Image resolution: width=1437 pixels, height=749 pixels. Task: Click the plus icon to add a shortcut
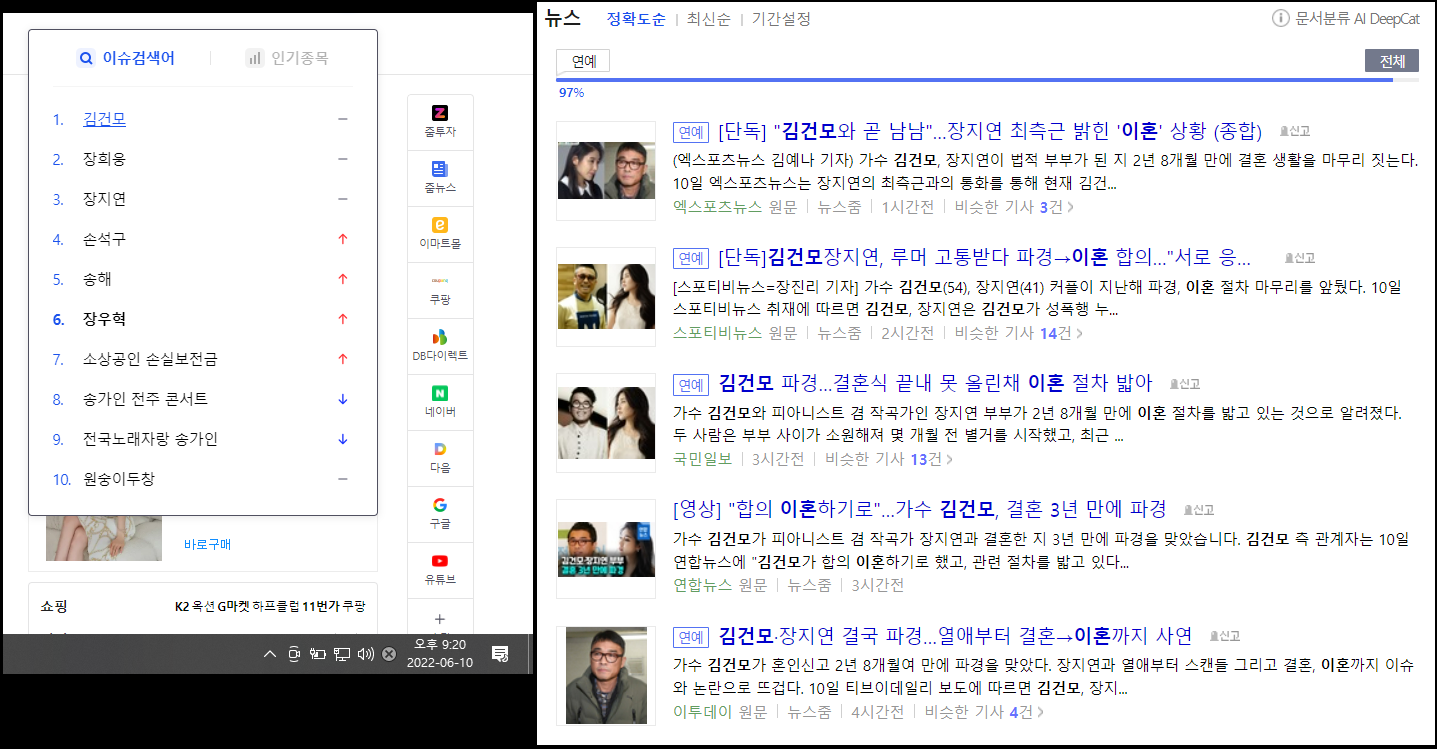tap(440, 618)
